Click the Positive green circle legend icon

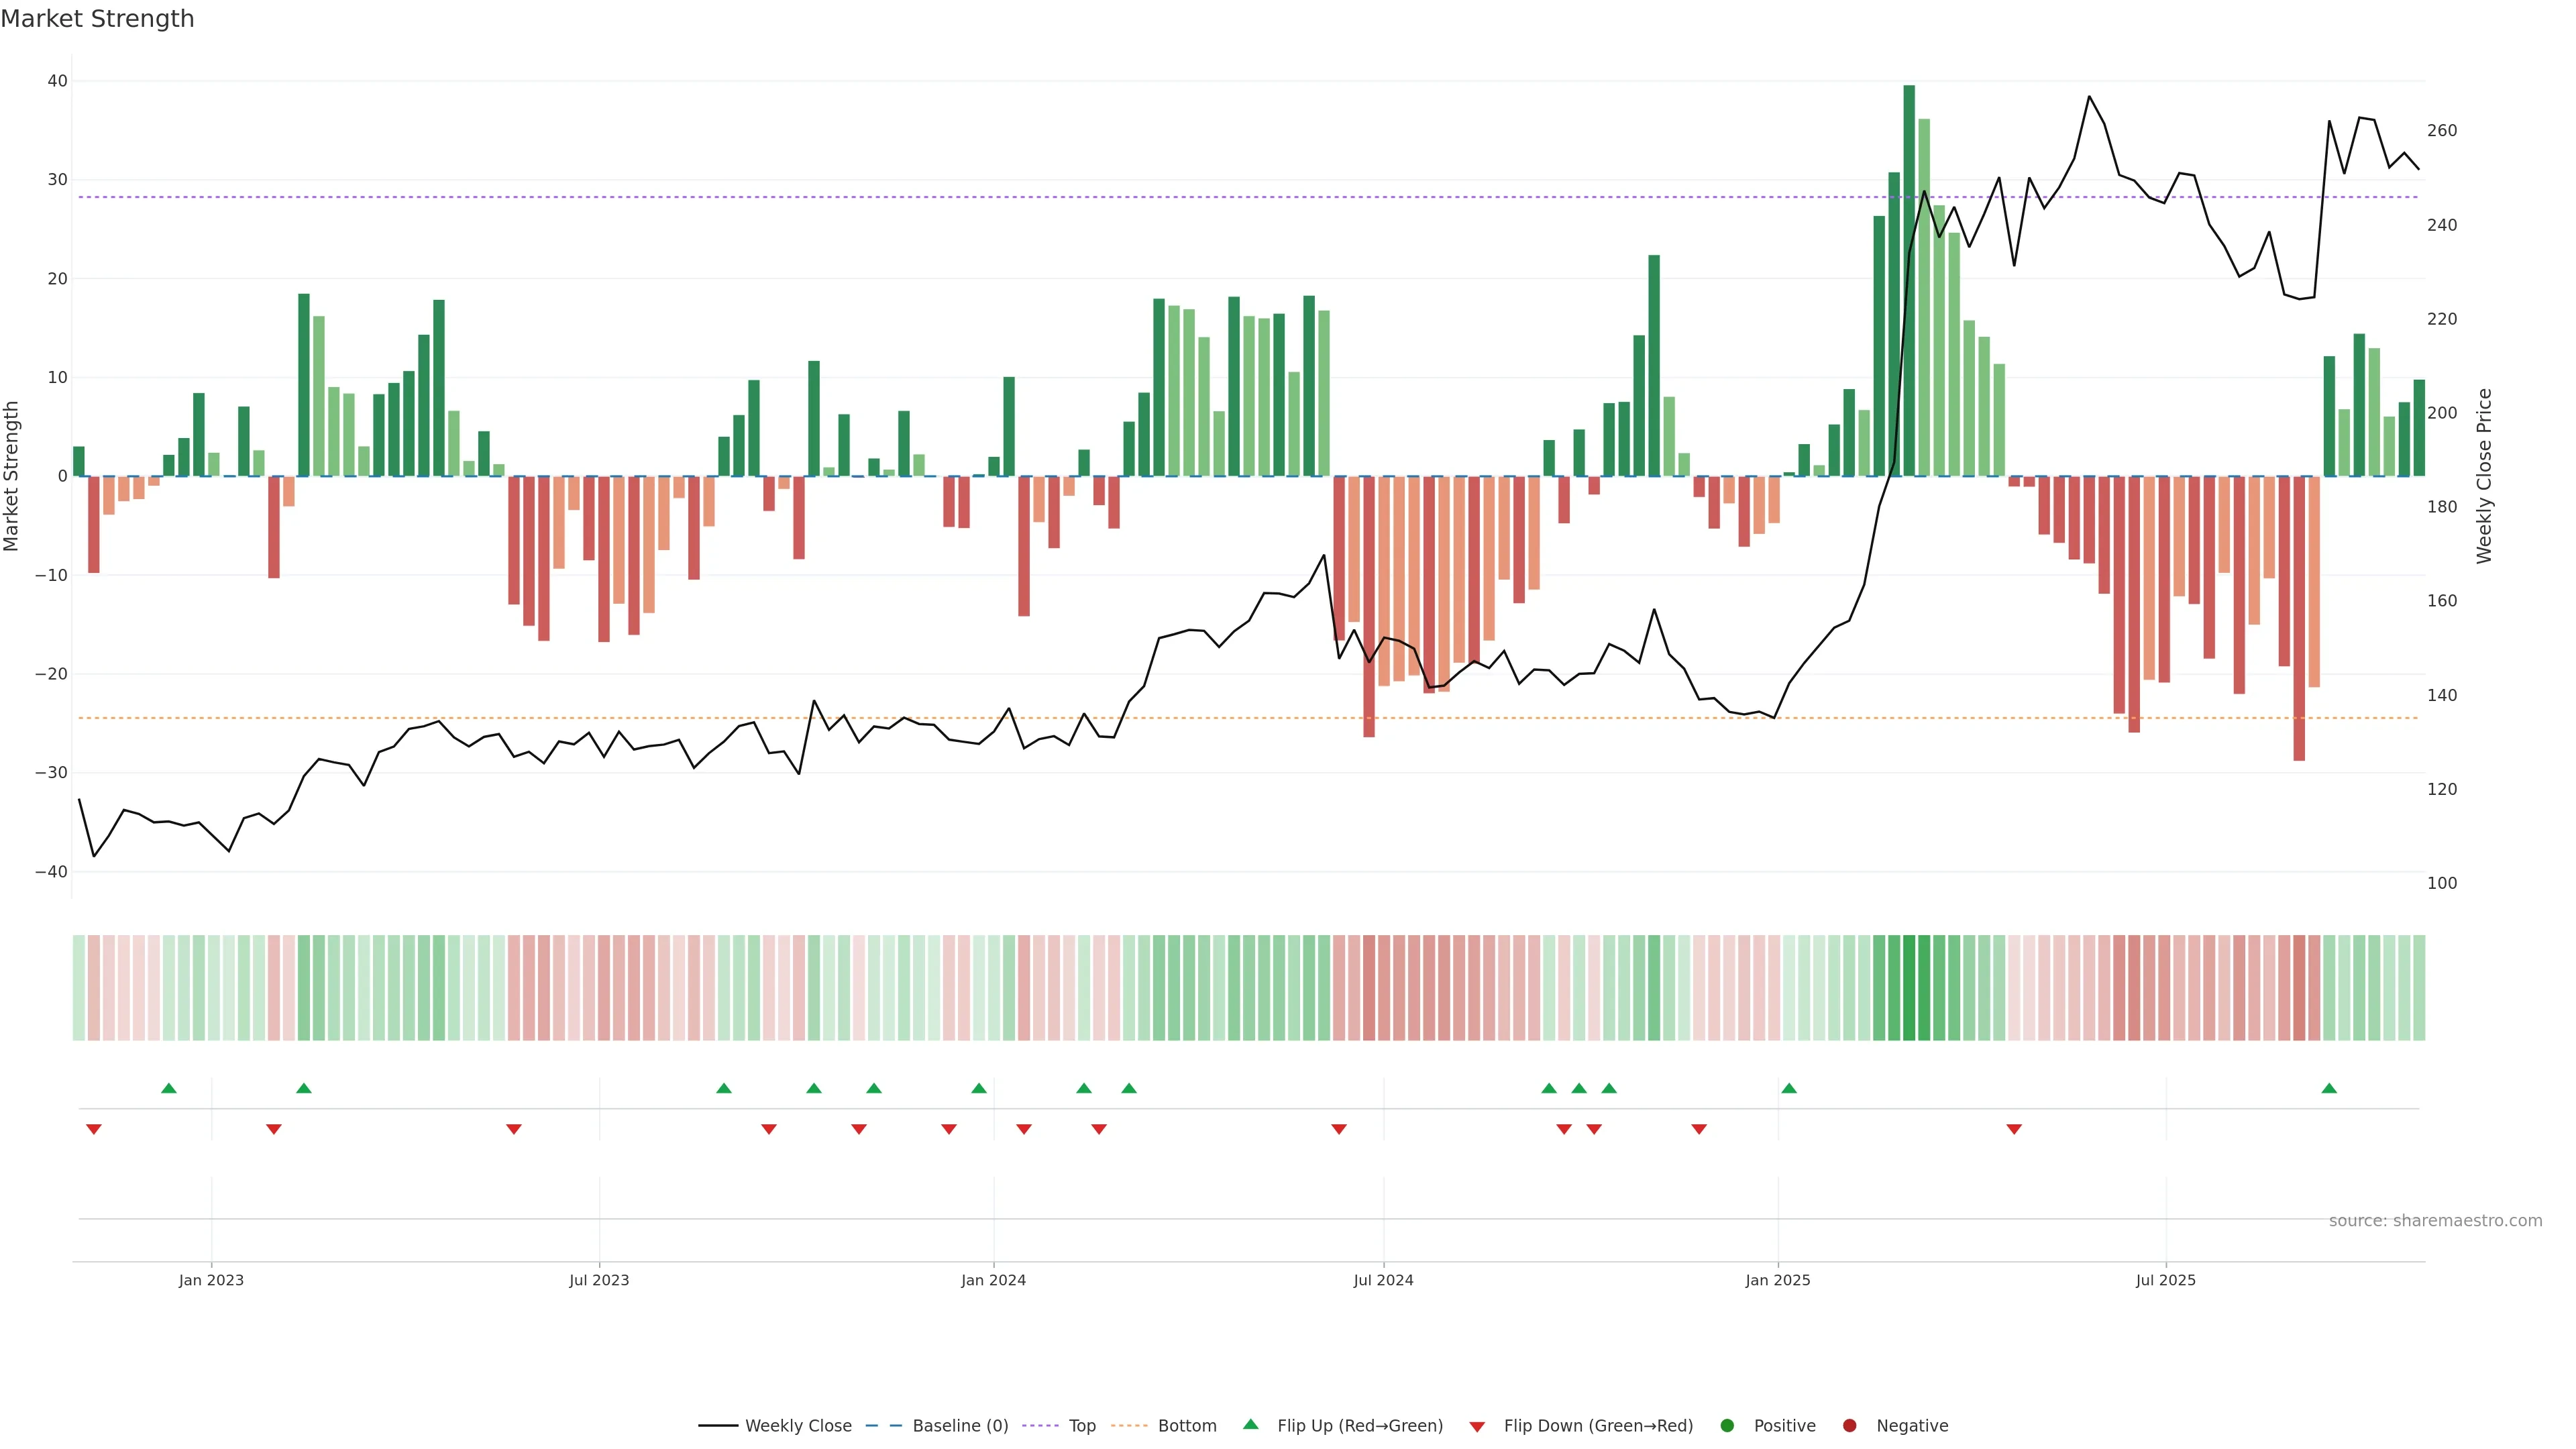(1727, 1425)
